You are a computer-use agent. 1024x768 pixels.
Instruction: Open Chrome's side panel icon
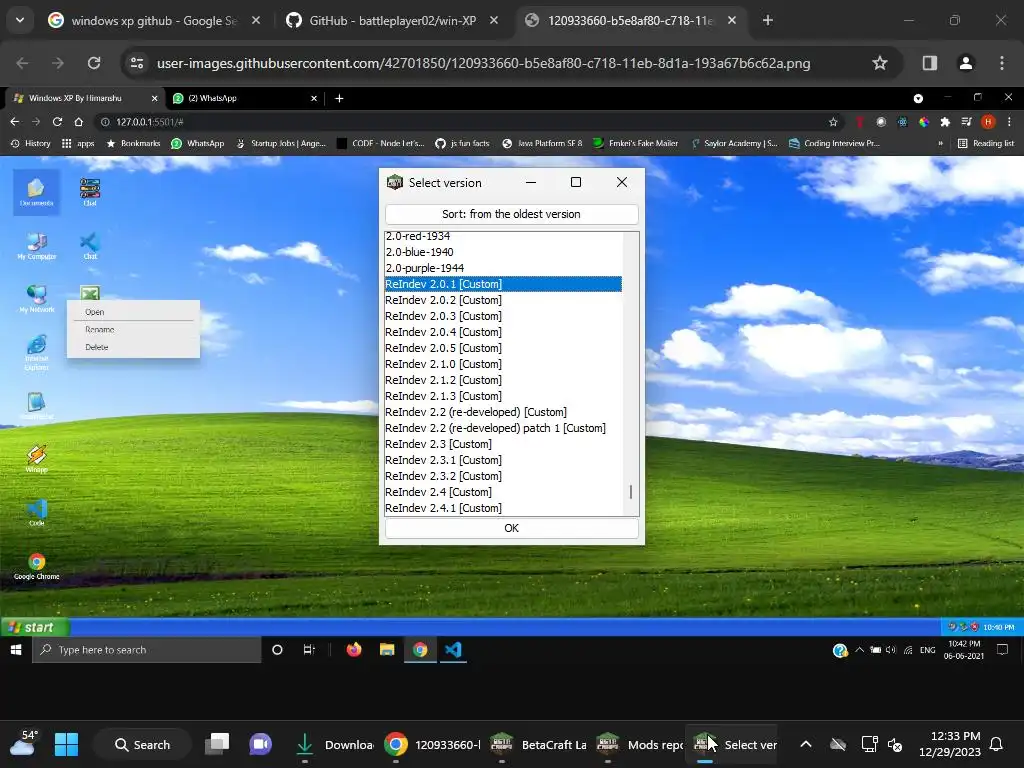(930, 63)
